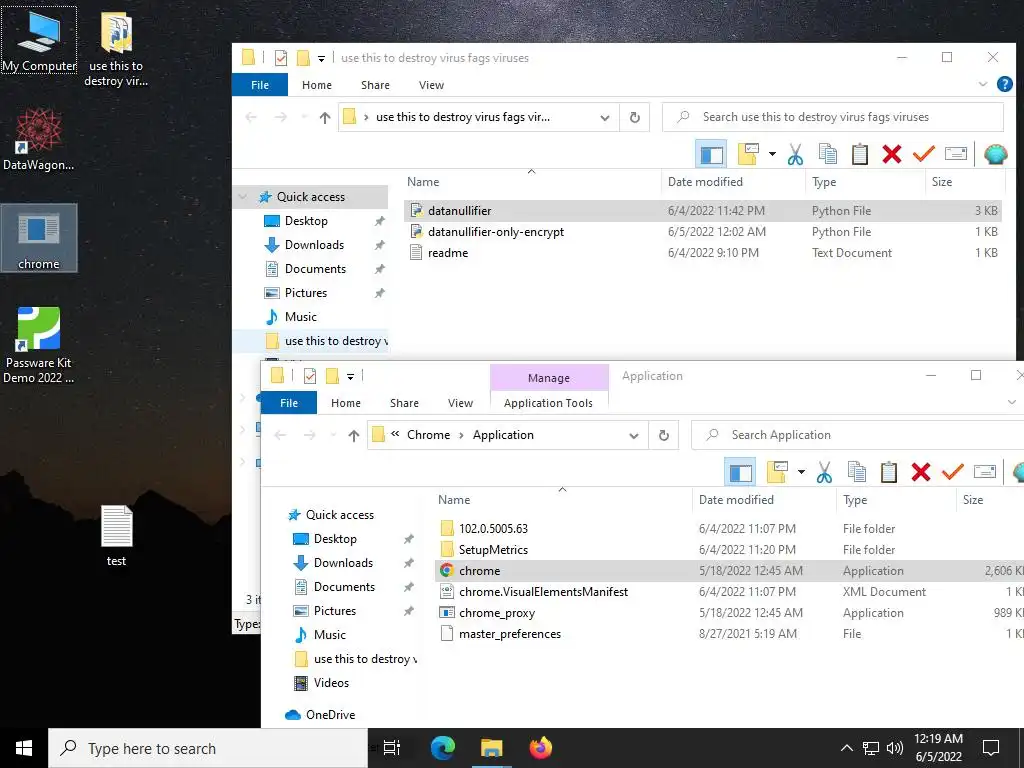Click Rename icon in top window toolbar
This screenshot has height=768, width=1024.
click(x=955, y=154)
